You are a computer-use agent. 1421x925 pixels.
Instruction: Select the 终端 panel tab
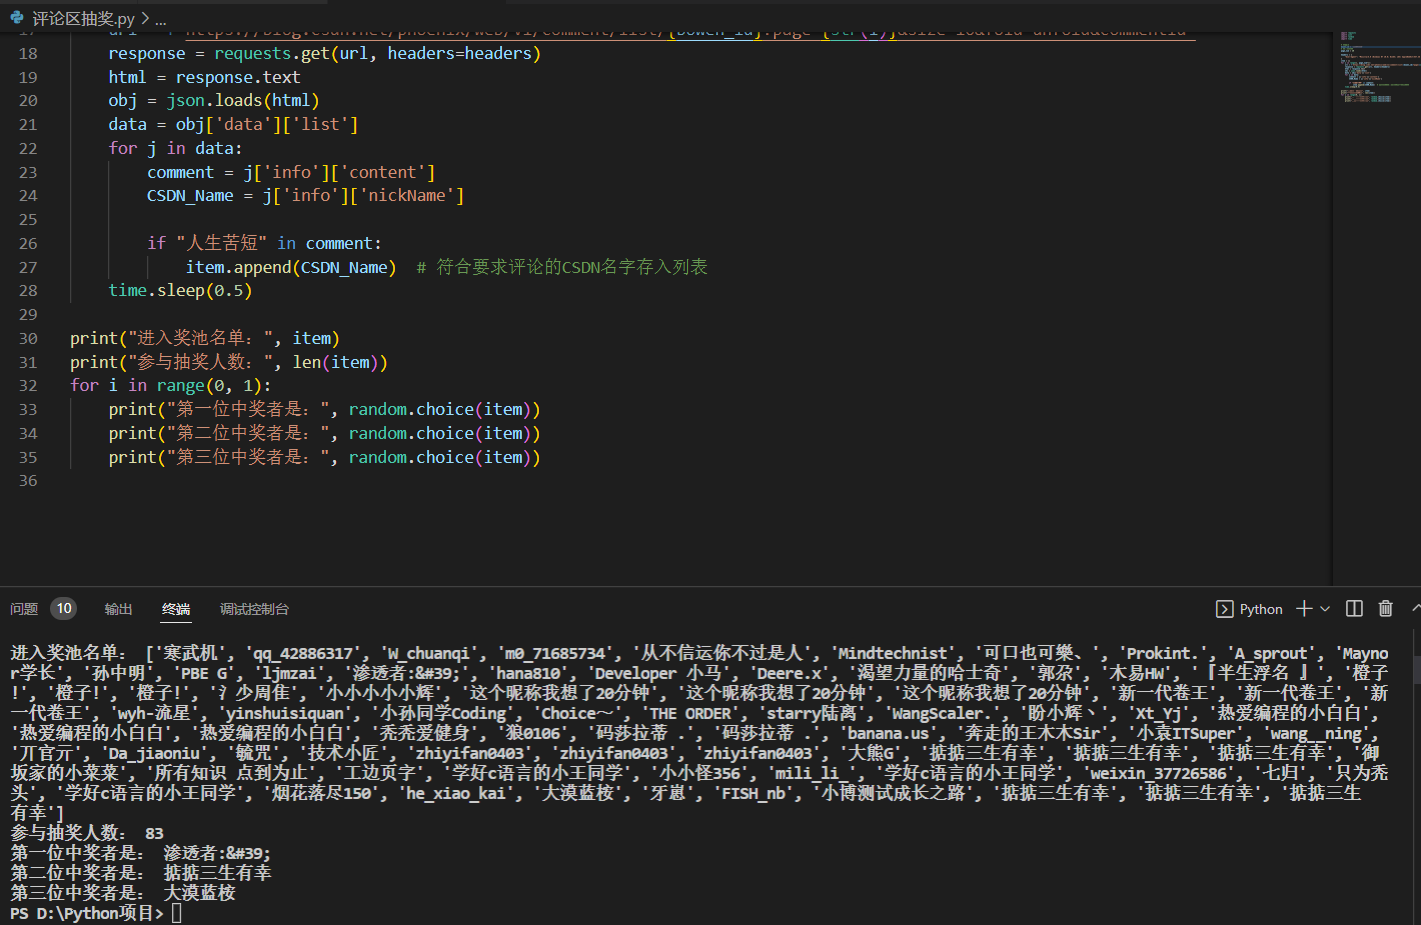[176, 609]
